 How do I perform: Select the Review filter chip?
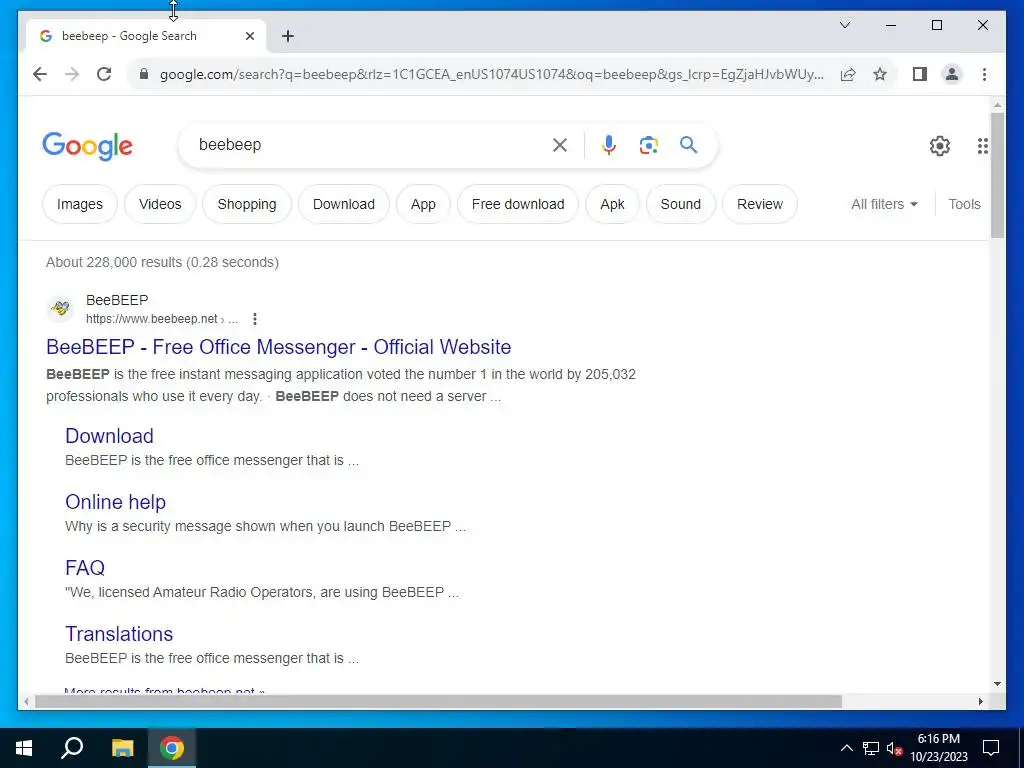point(760,204)
